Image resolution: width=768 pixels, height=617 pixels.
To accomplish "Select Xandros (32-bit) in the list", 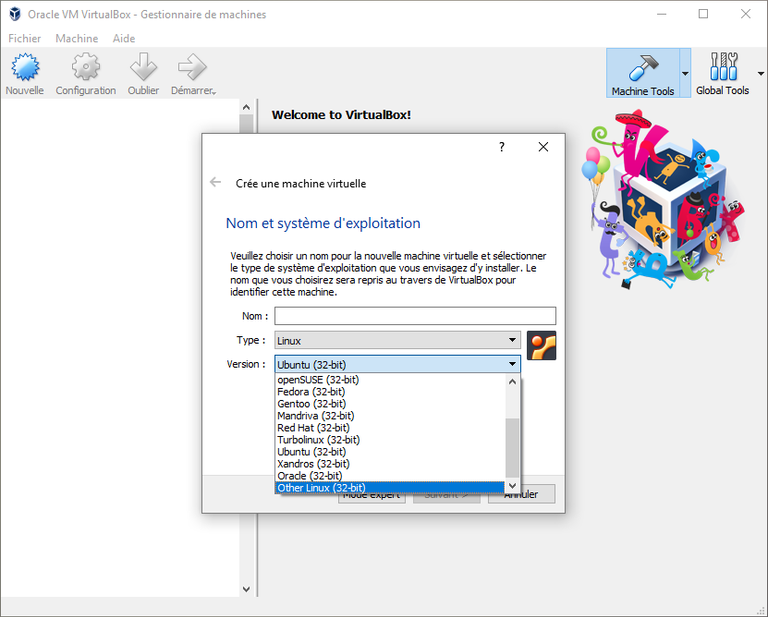I will pos(390,464).
